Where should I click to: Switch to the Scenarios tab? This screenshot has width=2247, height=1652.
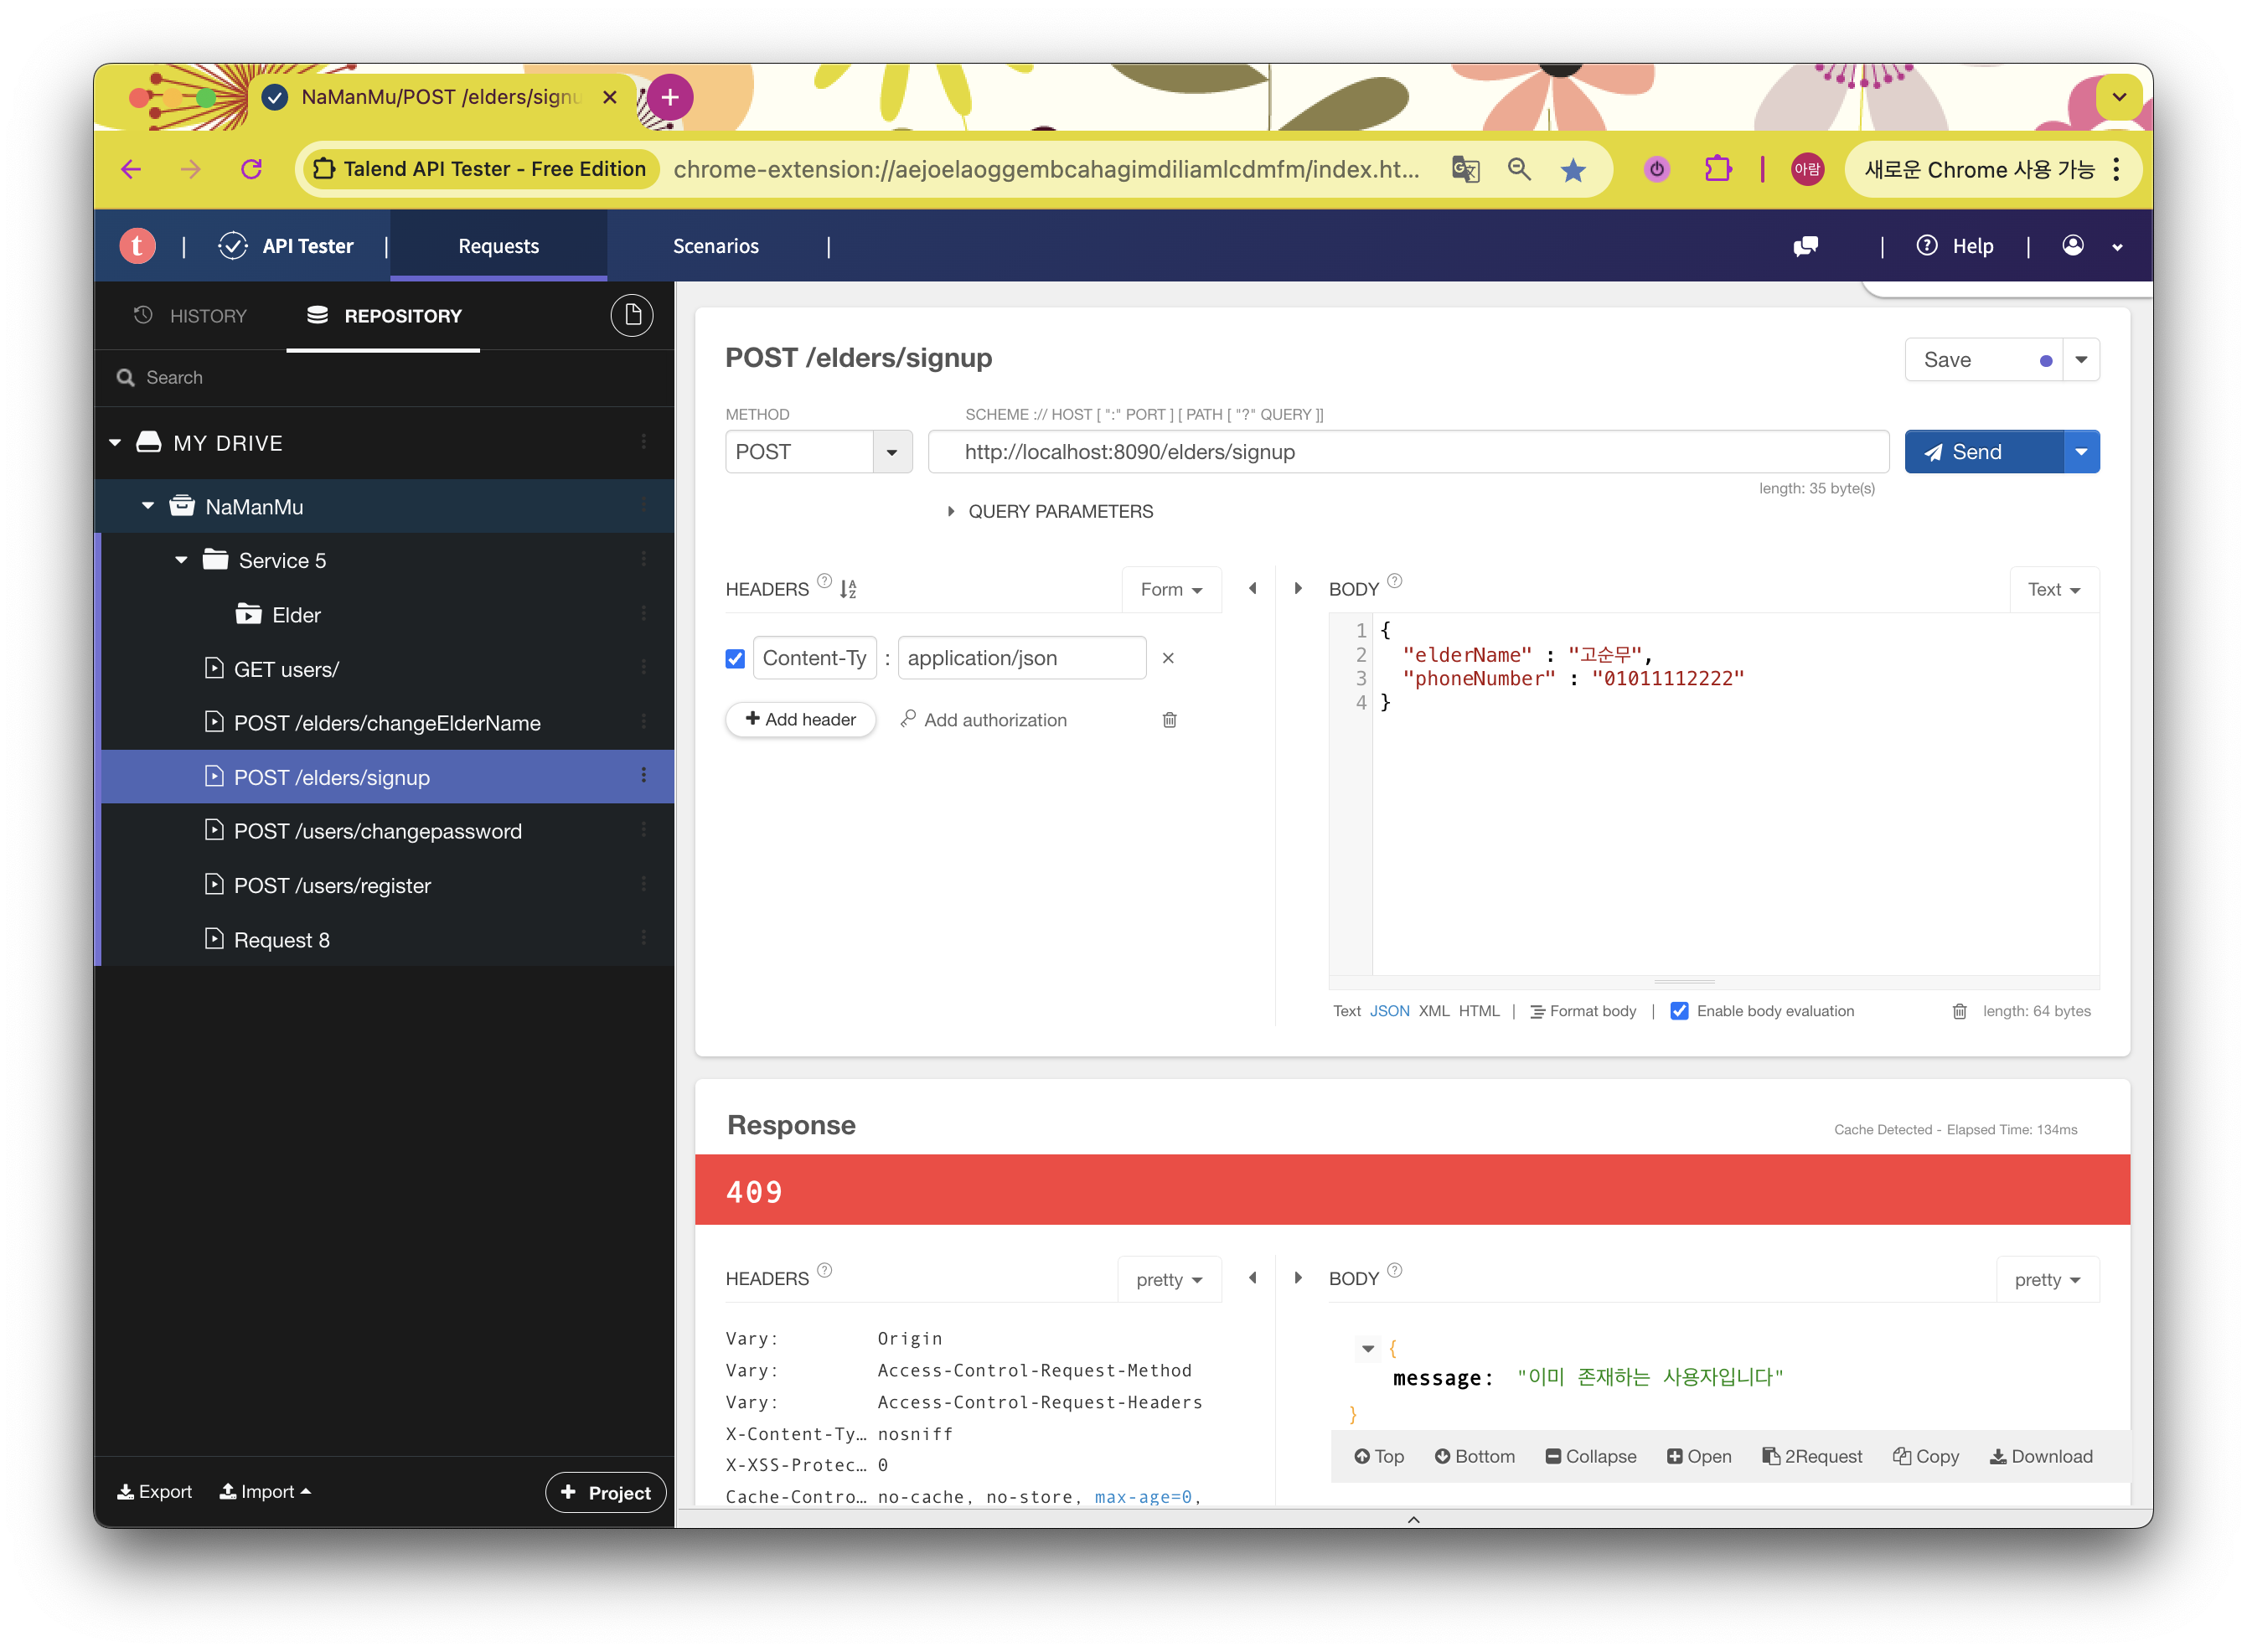715,246
